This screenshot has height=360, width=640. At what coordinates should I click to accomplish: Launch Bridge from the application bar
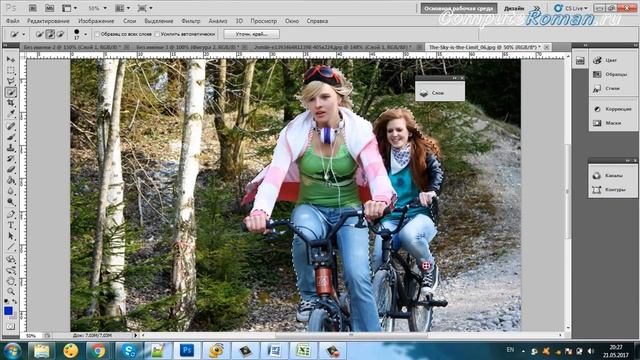pos(33,8)
